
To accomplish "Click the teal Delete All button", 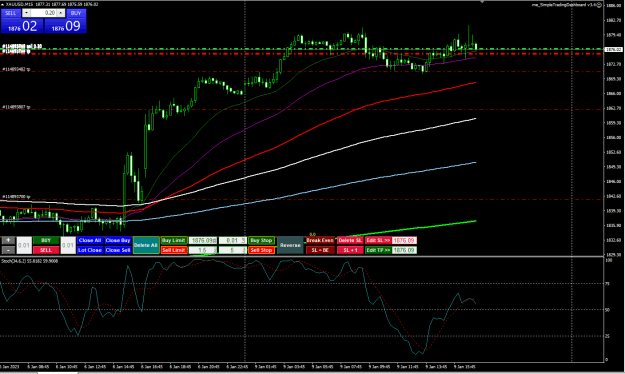I will pyautogui.click(x=146, y=245).
